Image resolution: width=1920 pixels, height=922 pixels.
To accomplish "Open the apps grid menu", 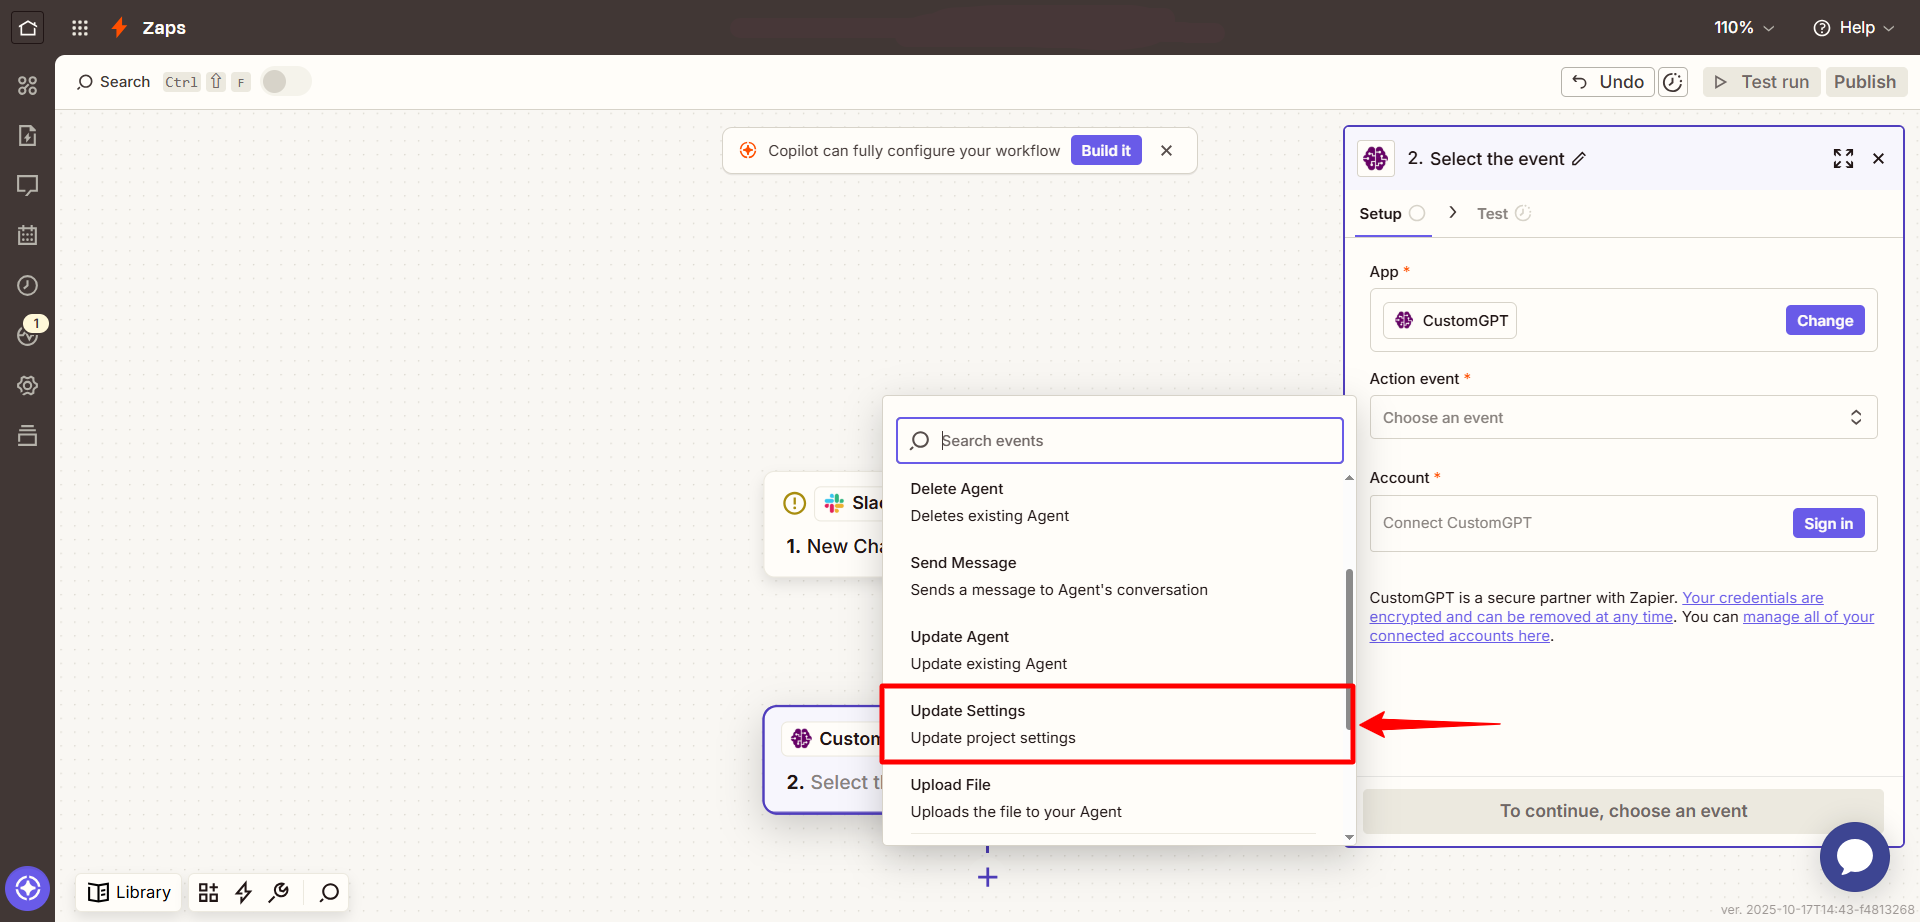I will (x=80, y=28).
